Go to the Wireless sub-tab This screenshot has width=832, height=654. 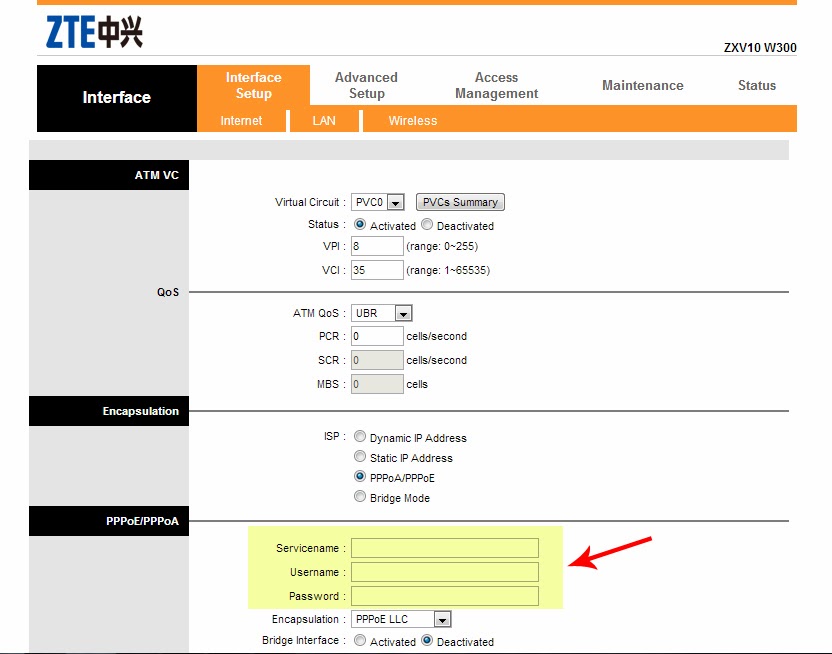point(413,120)
